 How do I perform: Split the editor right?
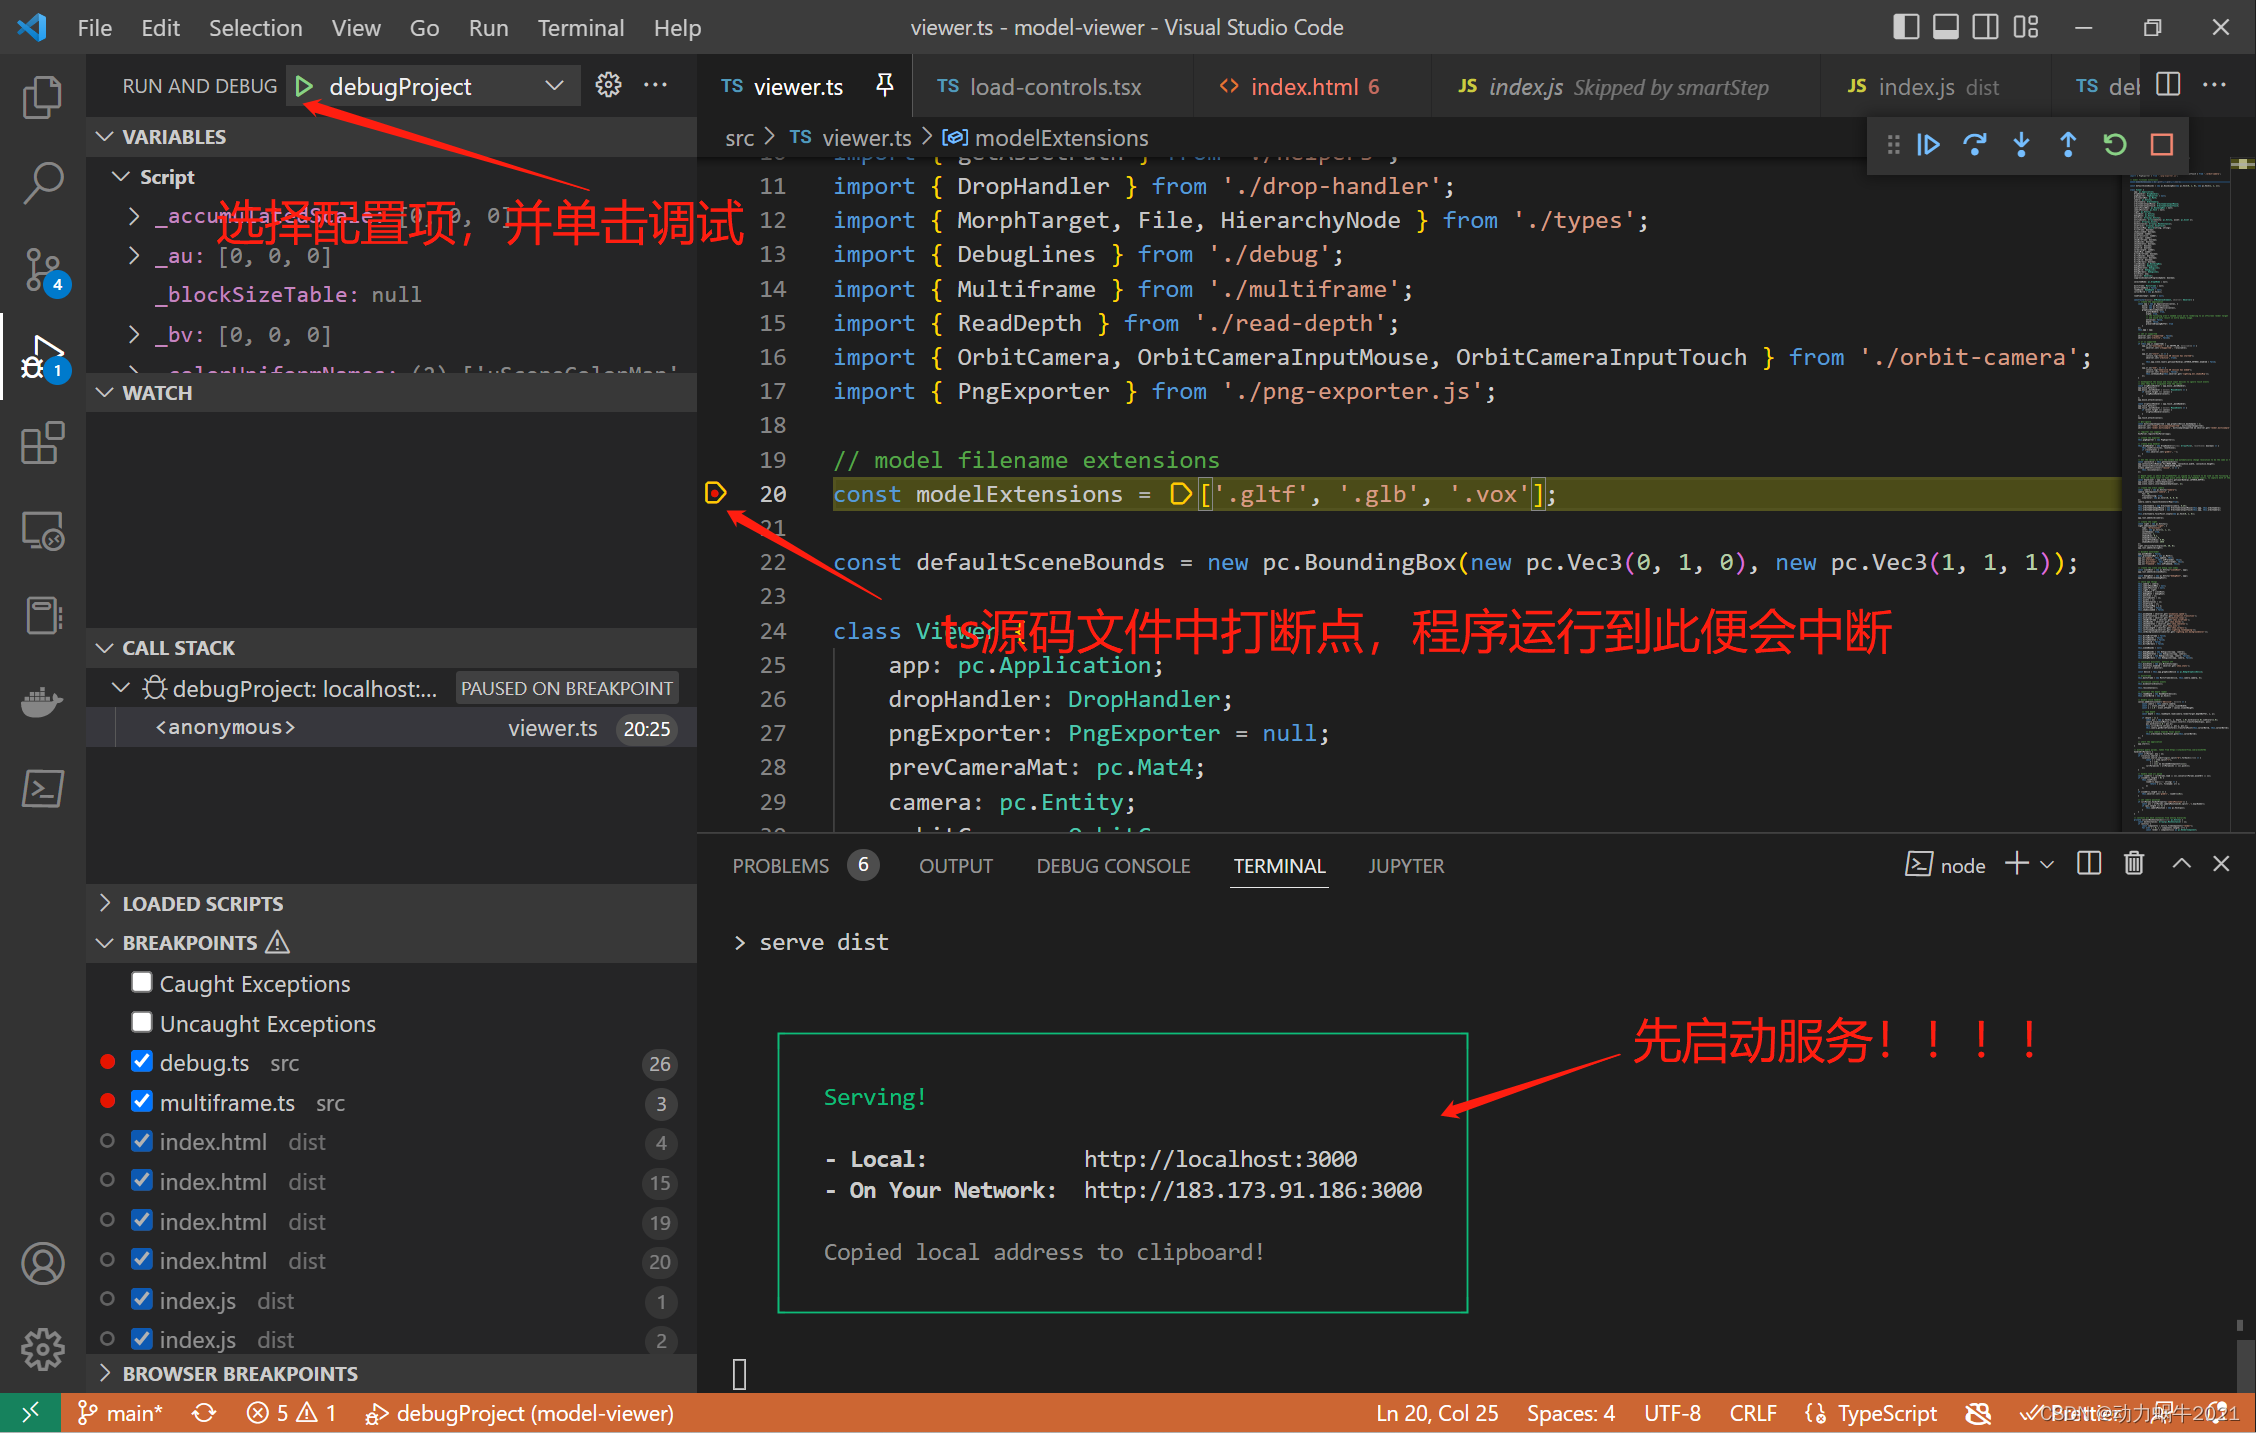pos(2168,85)
